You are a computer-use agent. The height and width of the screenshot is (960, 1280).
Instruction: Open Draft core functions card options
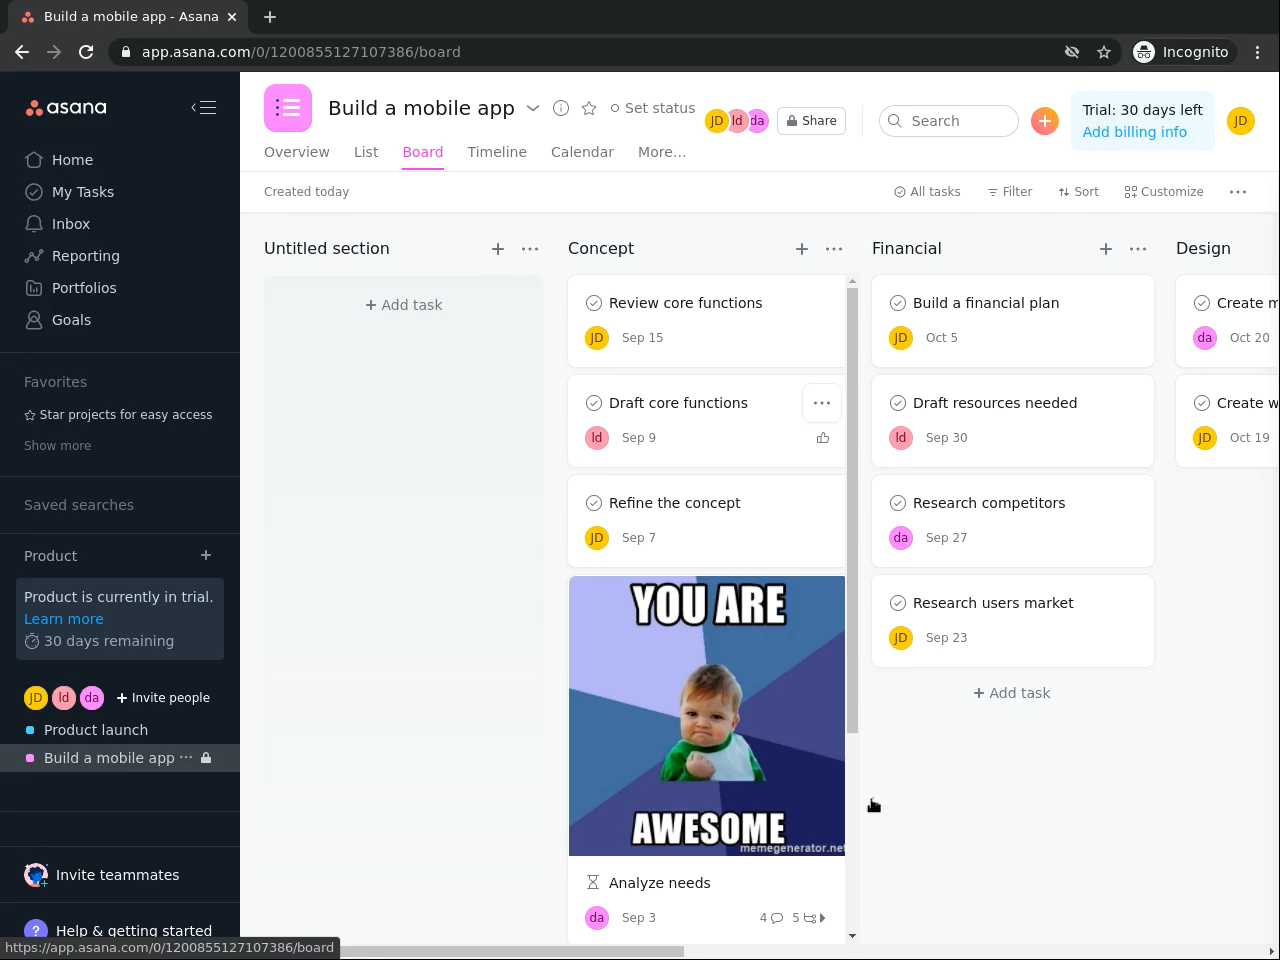(822, 403)
